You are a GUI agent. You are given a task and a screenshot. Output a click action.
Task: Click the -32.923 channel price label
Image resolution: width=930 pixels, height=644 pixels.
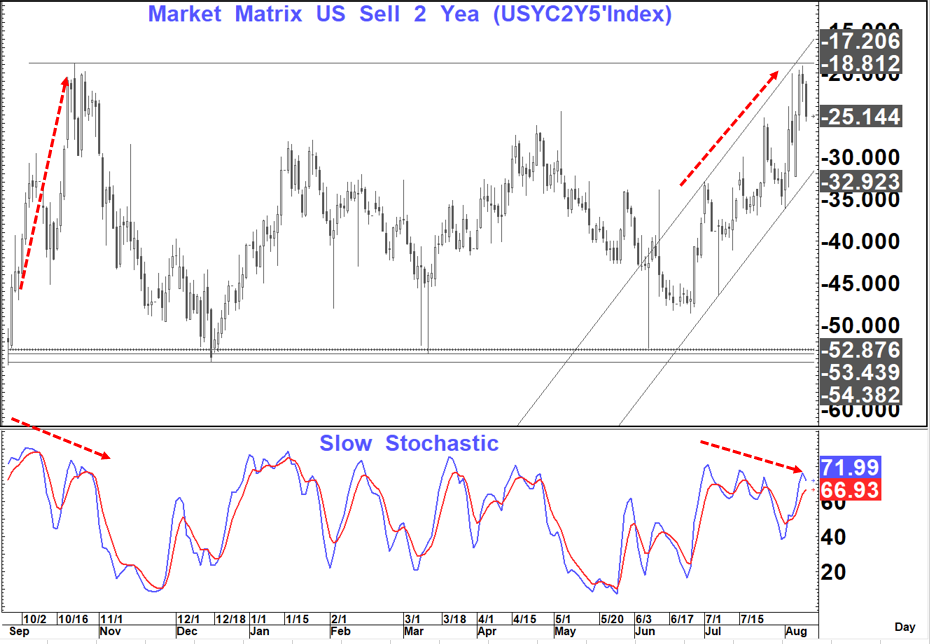pyautogui.click(x=861, y=181)
